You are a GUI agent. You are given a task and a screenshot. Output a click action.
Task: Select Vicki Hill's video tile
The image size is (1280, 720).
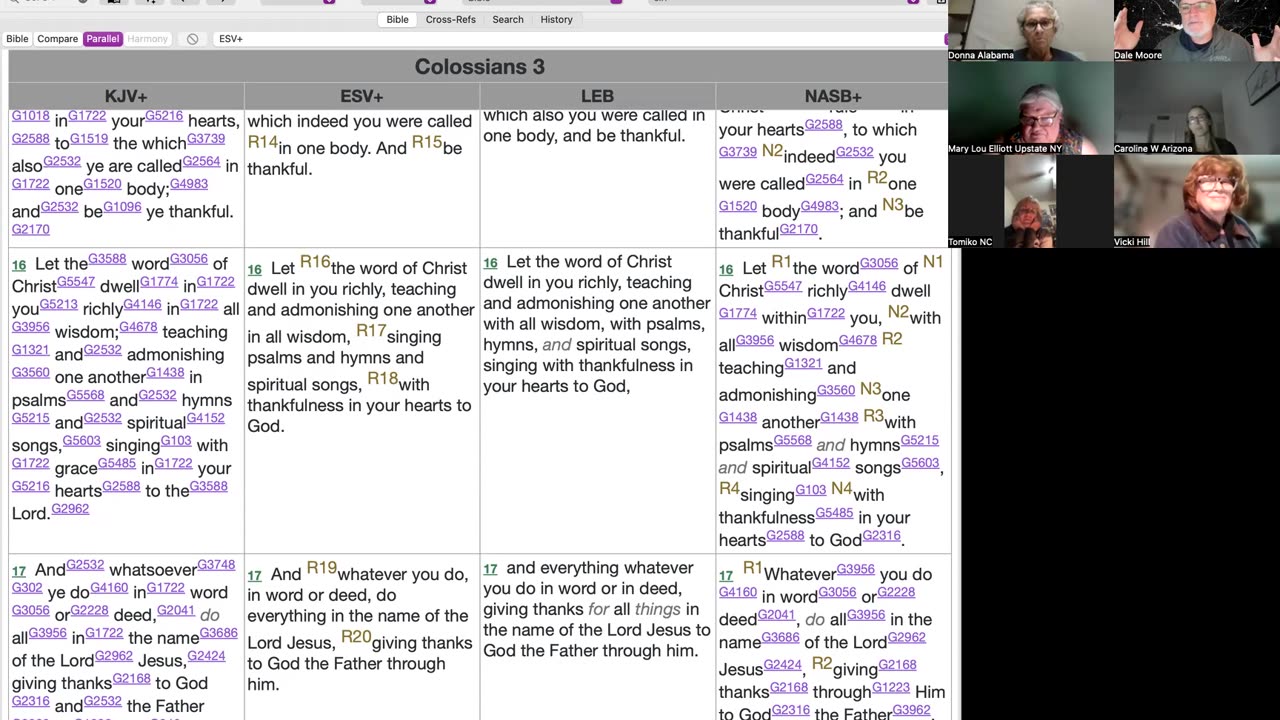tap(1196, 202)
